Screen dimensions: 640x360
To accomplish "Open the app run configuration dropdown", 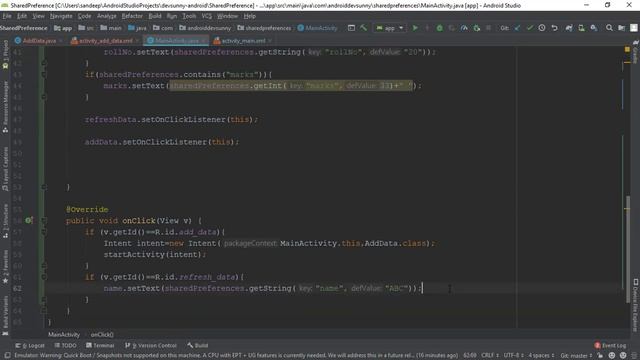I will click(390, 28).
